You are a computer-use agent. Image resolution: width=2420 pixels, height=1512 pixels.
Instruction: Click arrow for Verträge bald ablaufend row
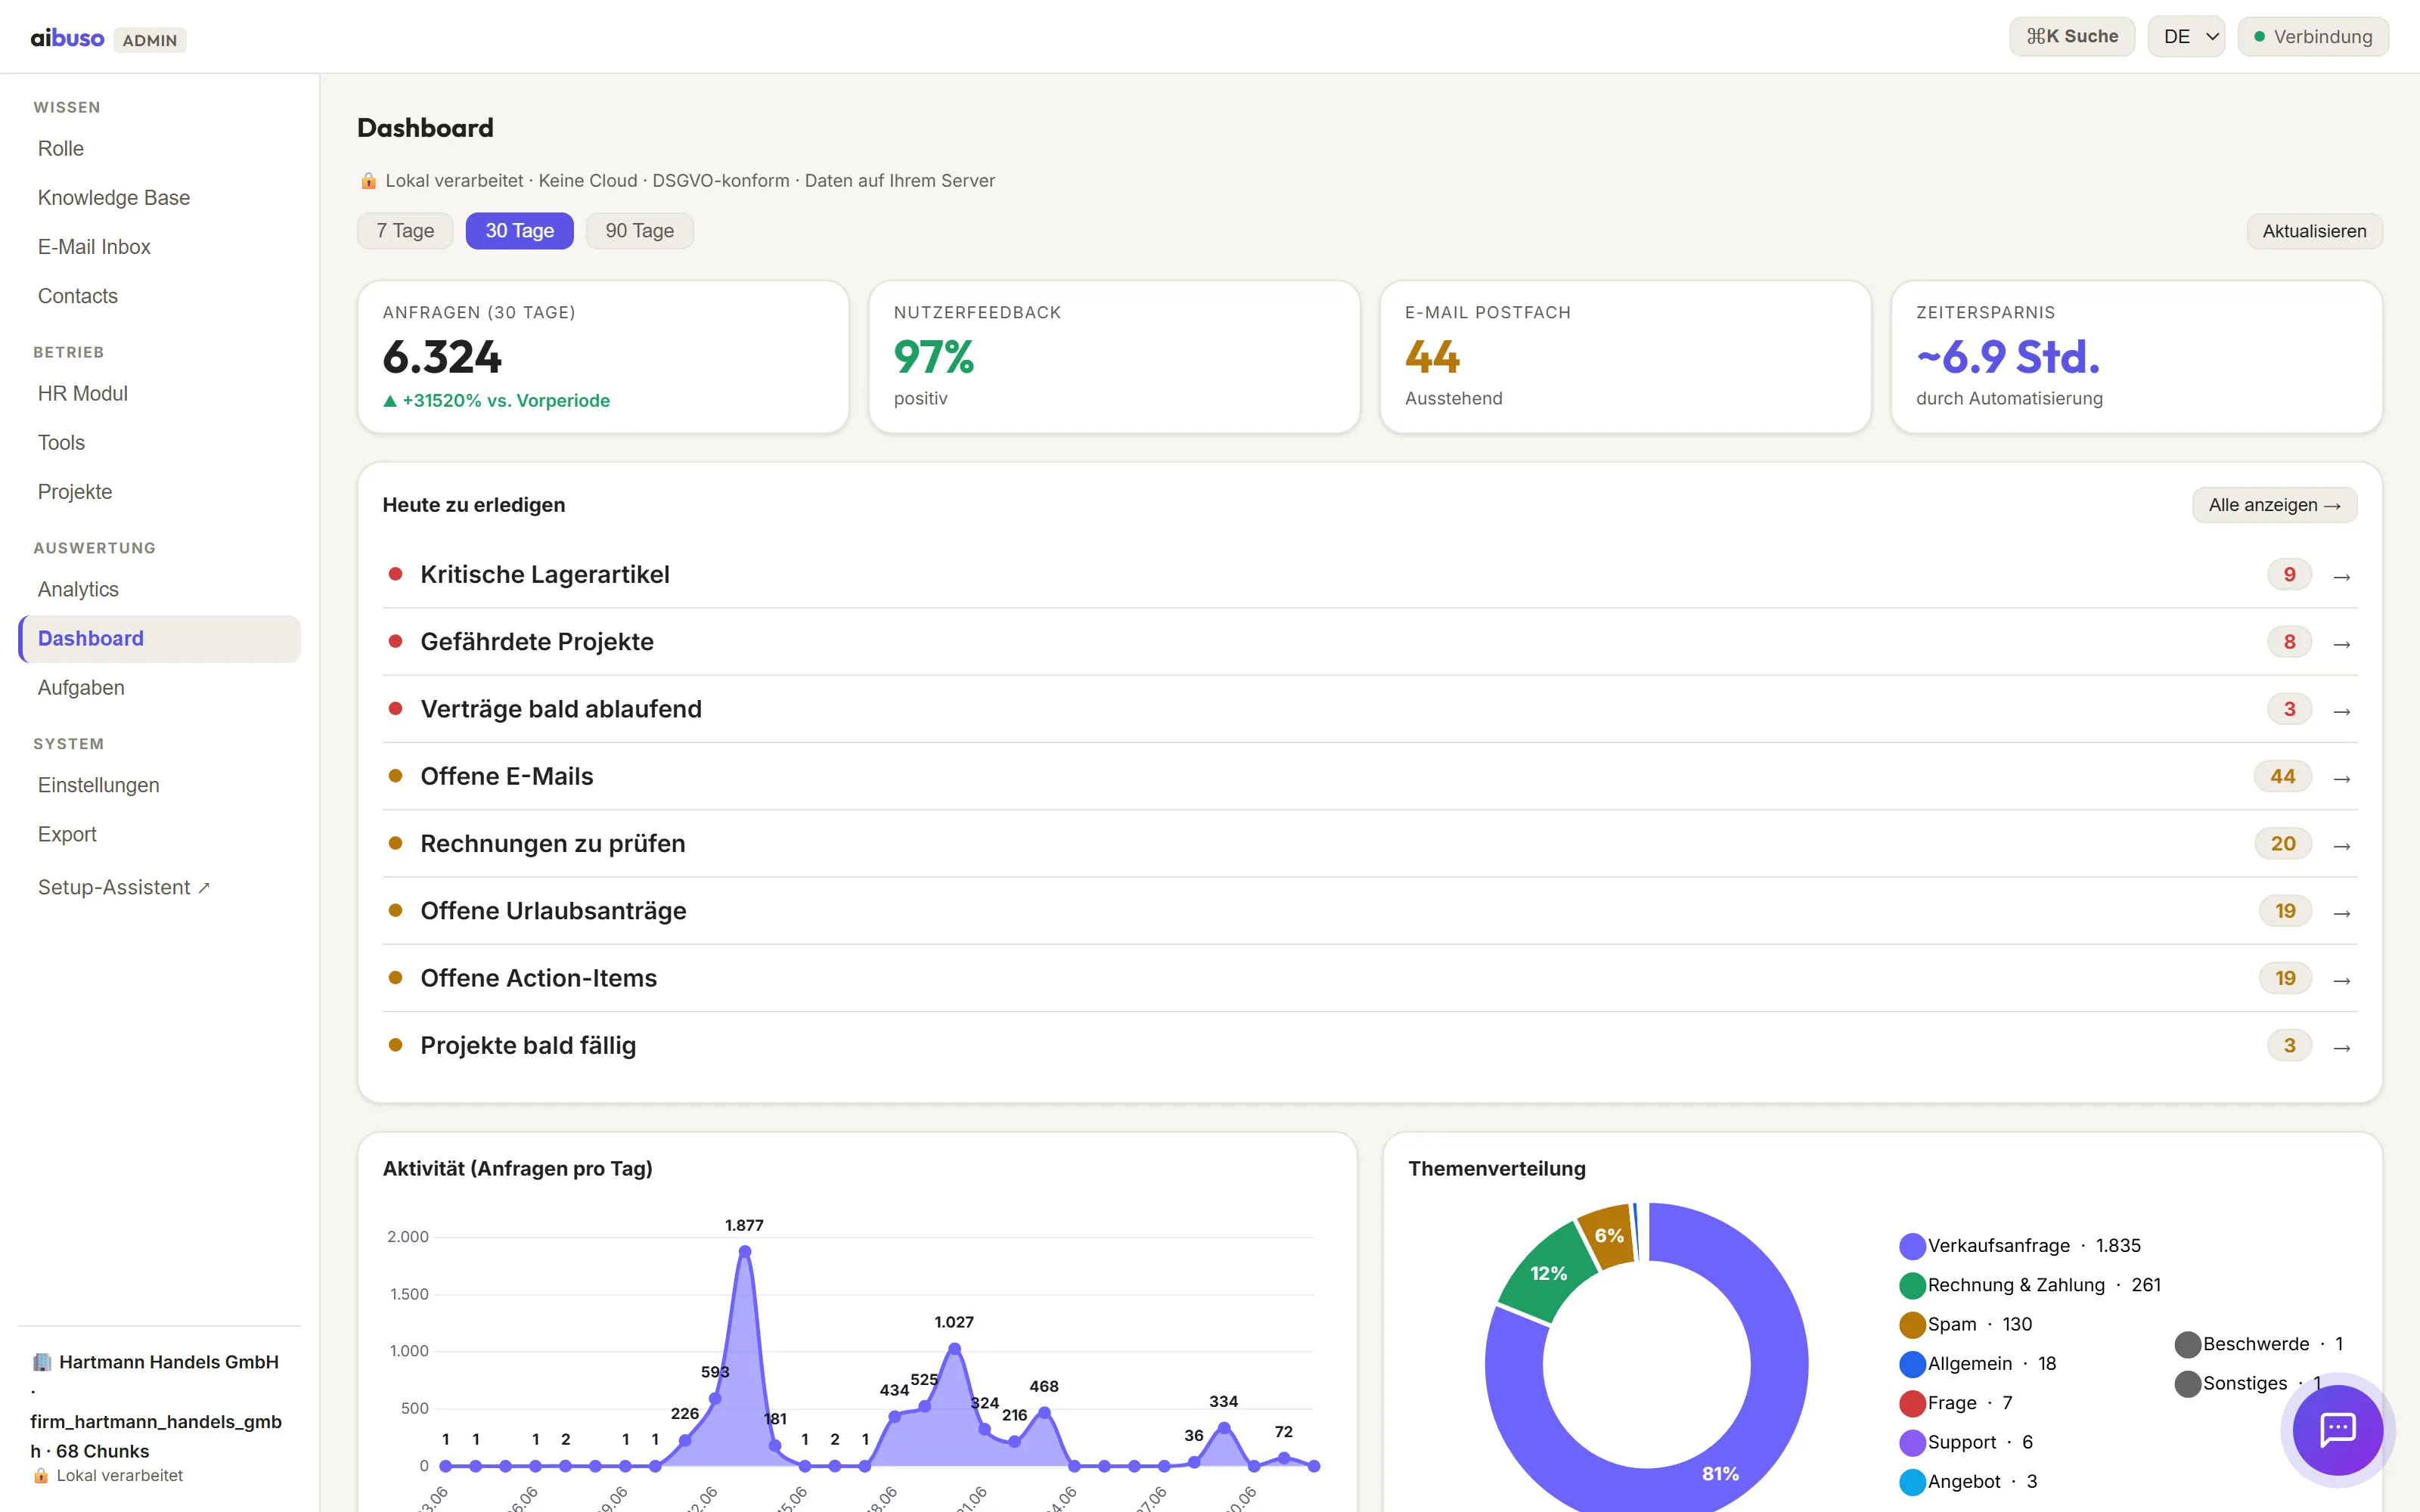point(2341,711)
